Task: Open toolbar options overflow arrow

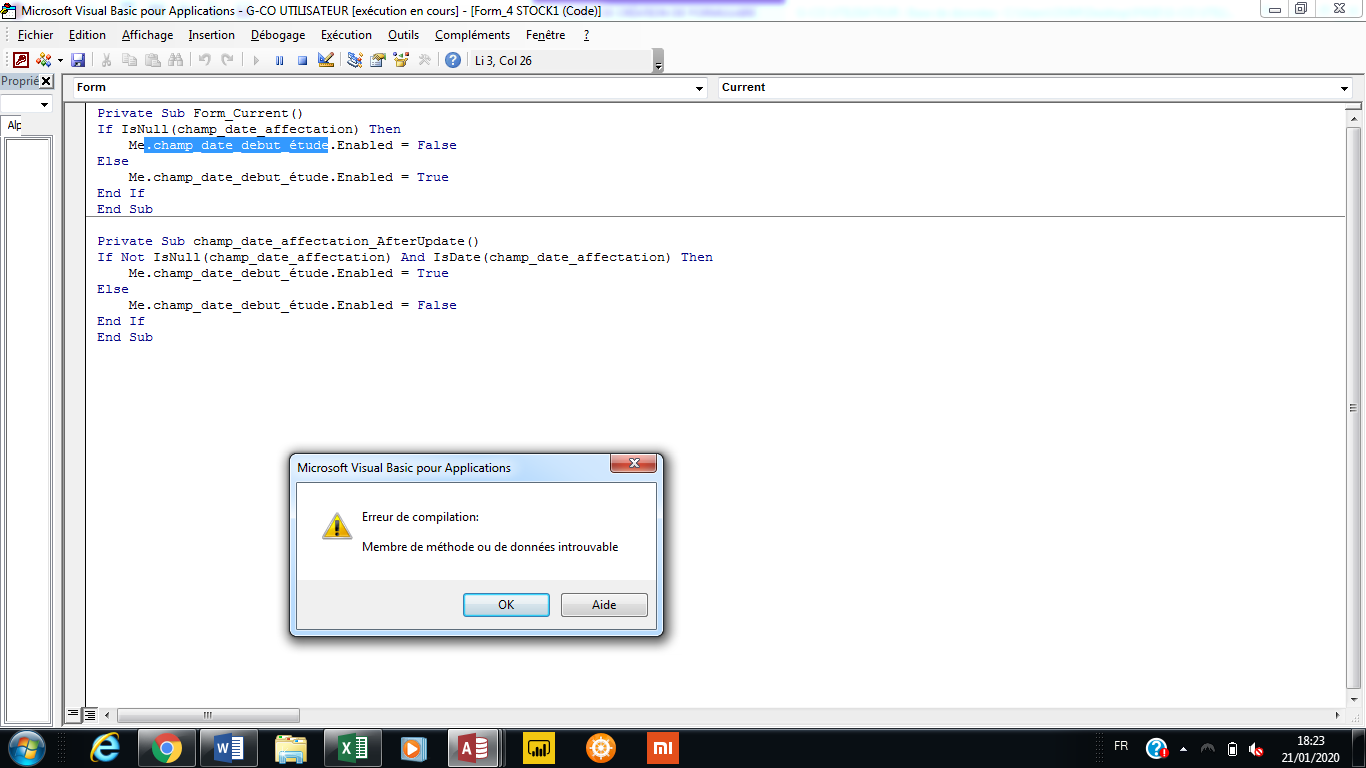Action: [x=658, y=62]
